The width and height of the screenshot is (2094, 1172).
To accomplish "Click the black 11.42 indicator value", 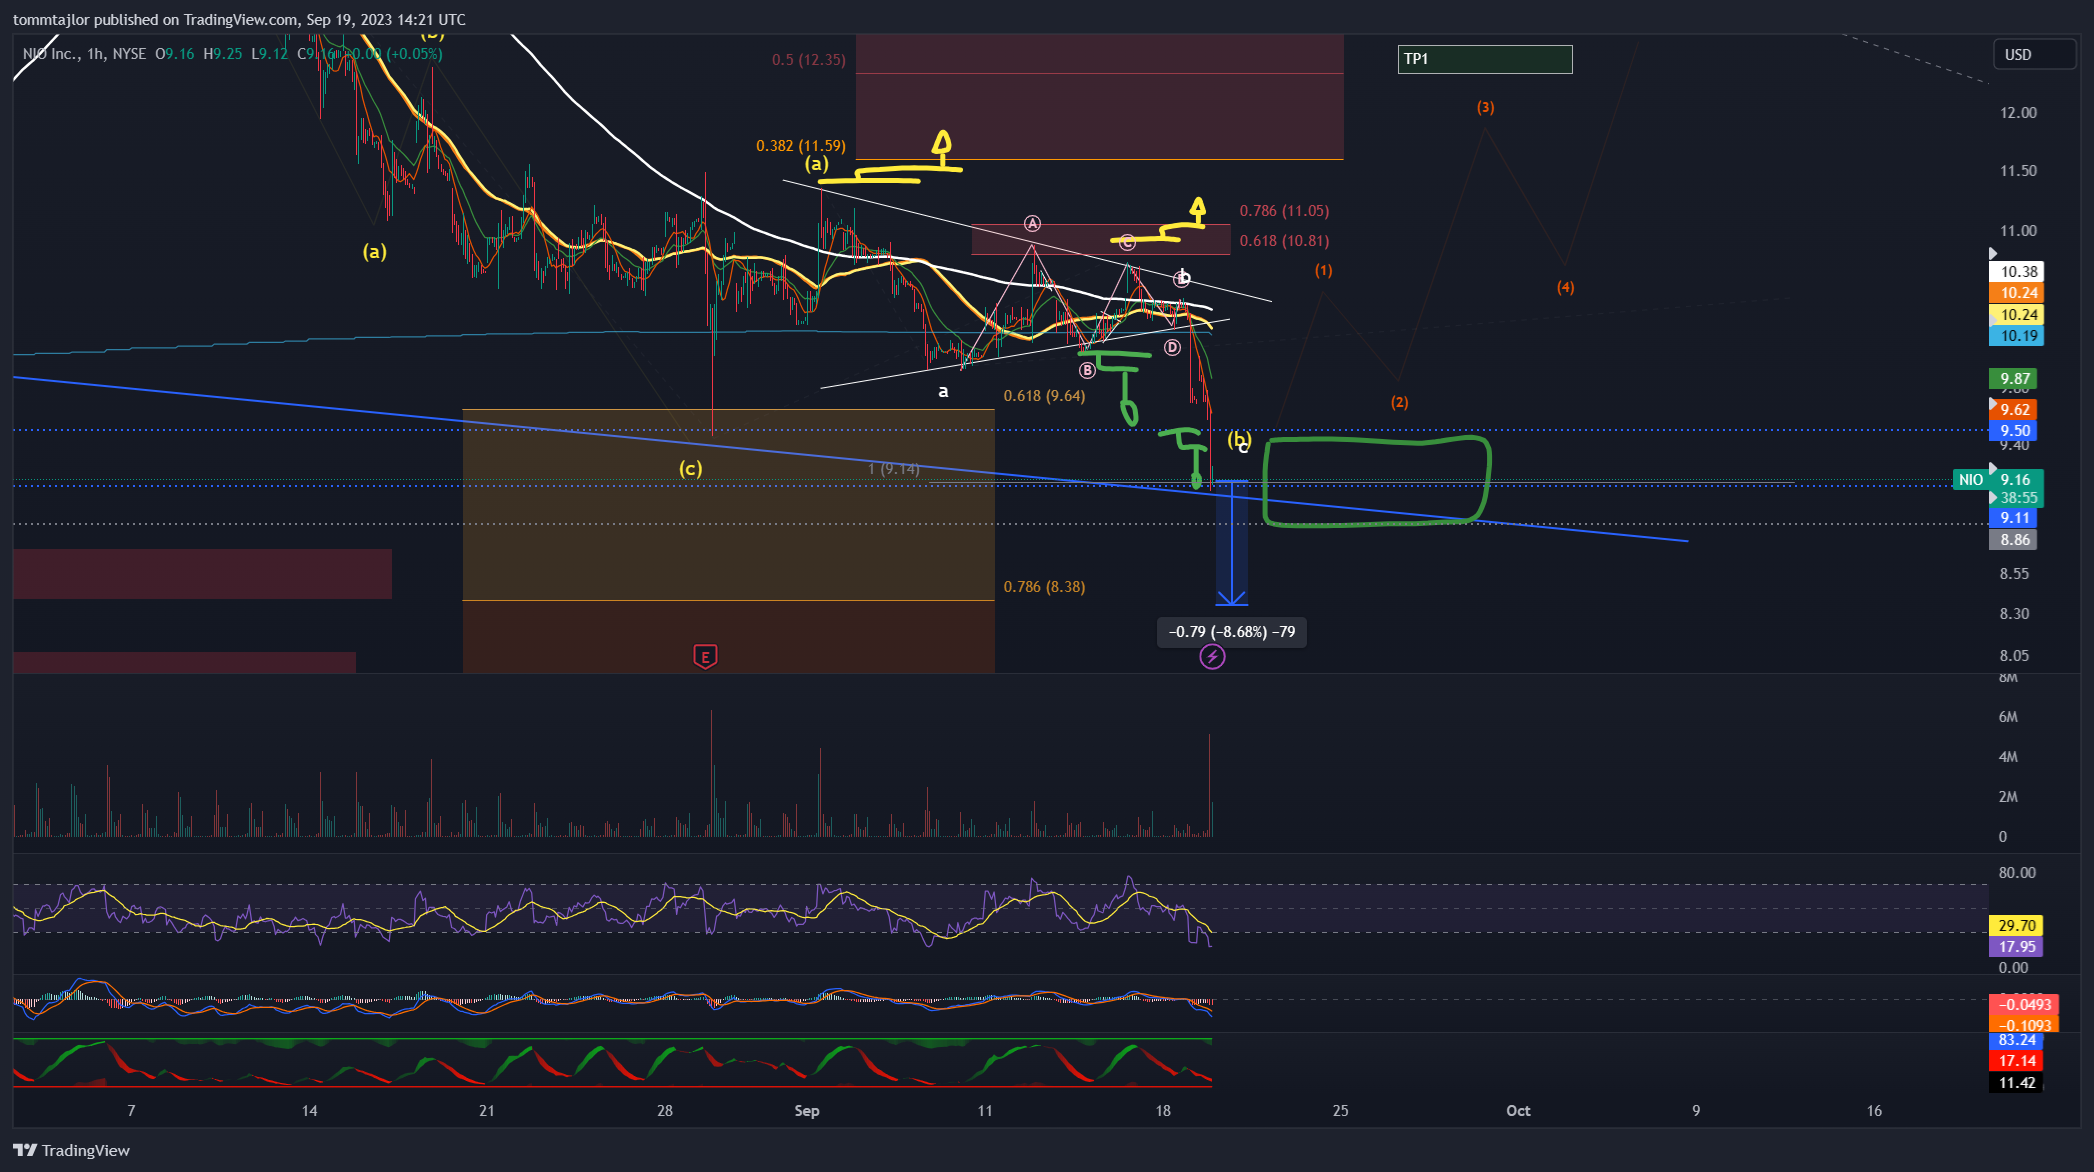I will coord(2016,1083).
